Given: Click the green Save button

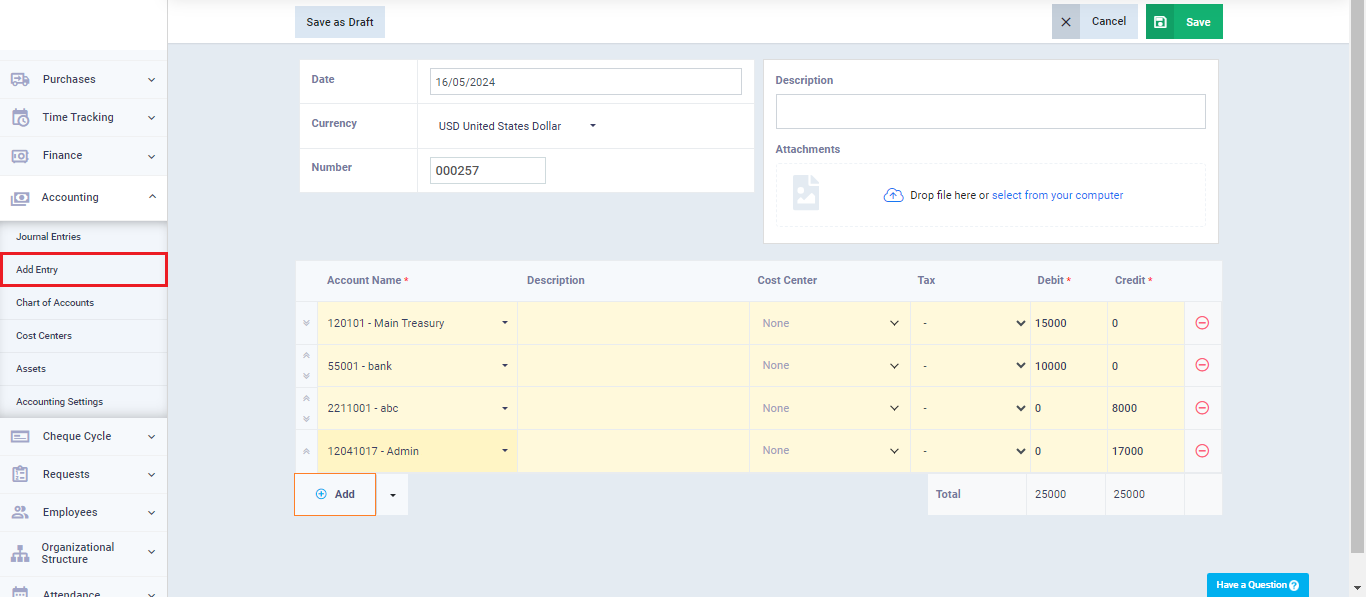Looking at the screenshot, I should (1184, 21).
